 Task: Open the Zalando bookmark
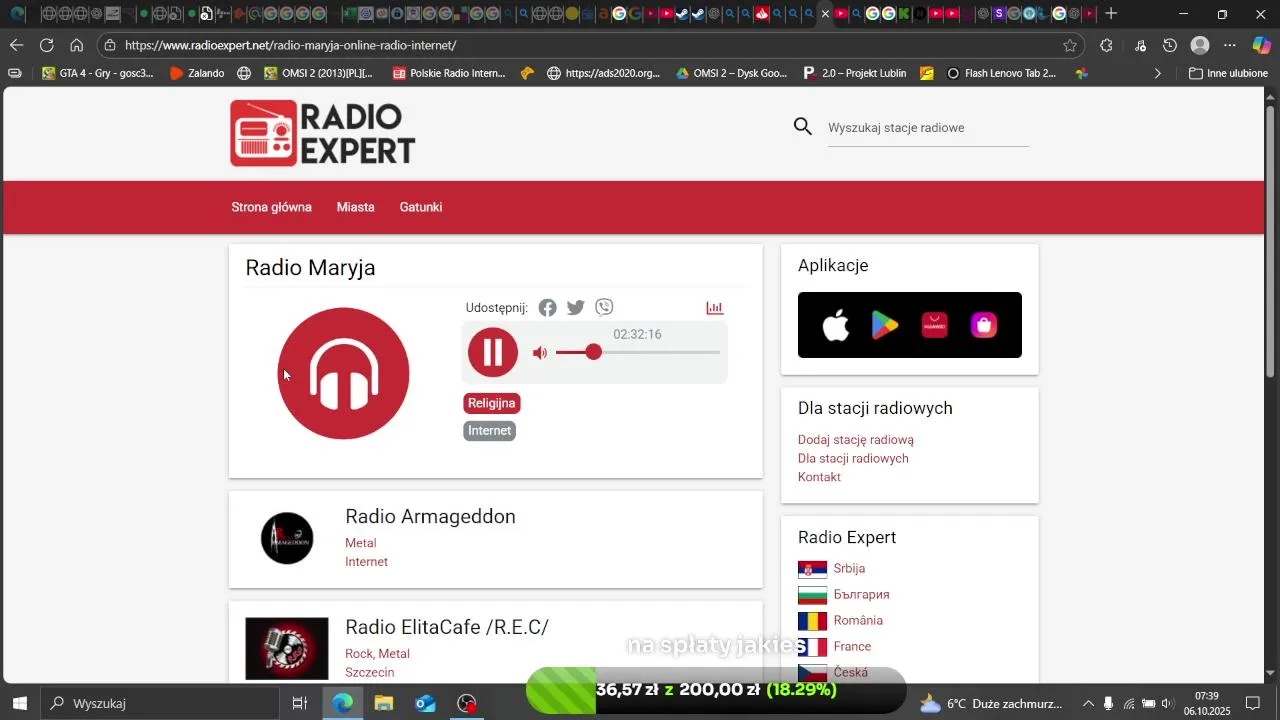click(197, 73)
